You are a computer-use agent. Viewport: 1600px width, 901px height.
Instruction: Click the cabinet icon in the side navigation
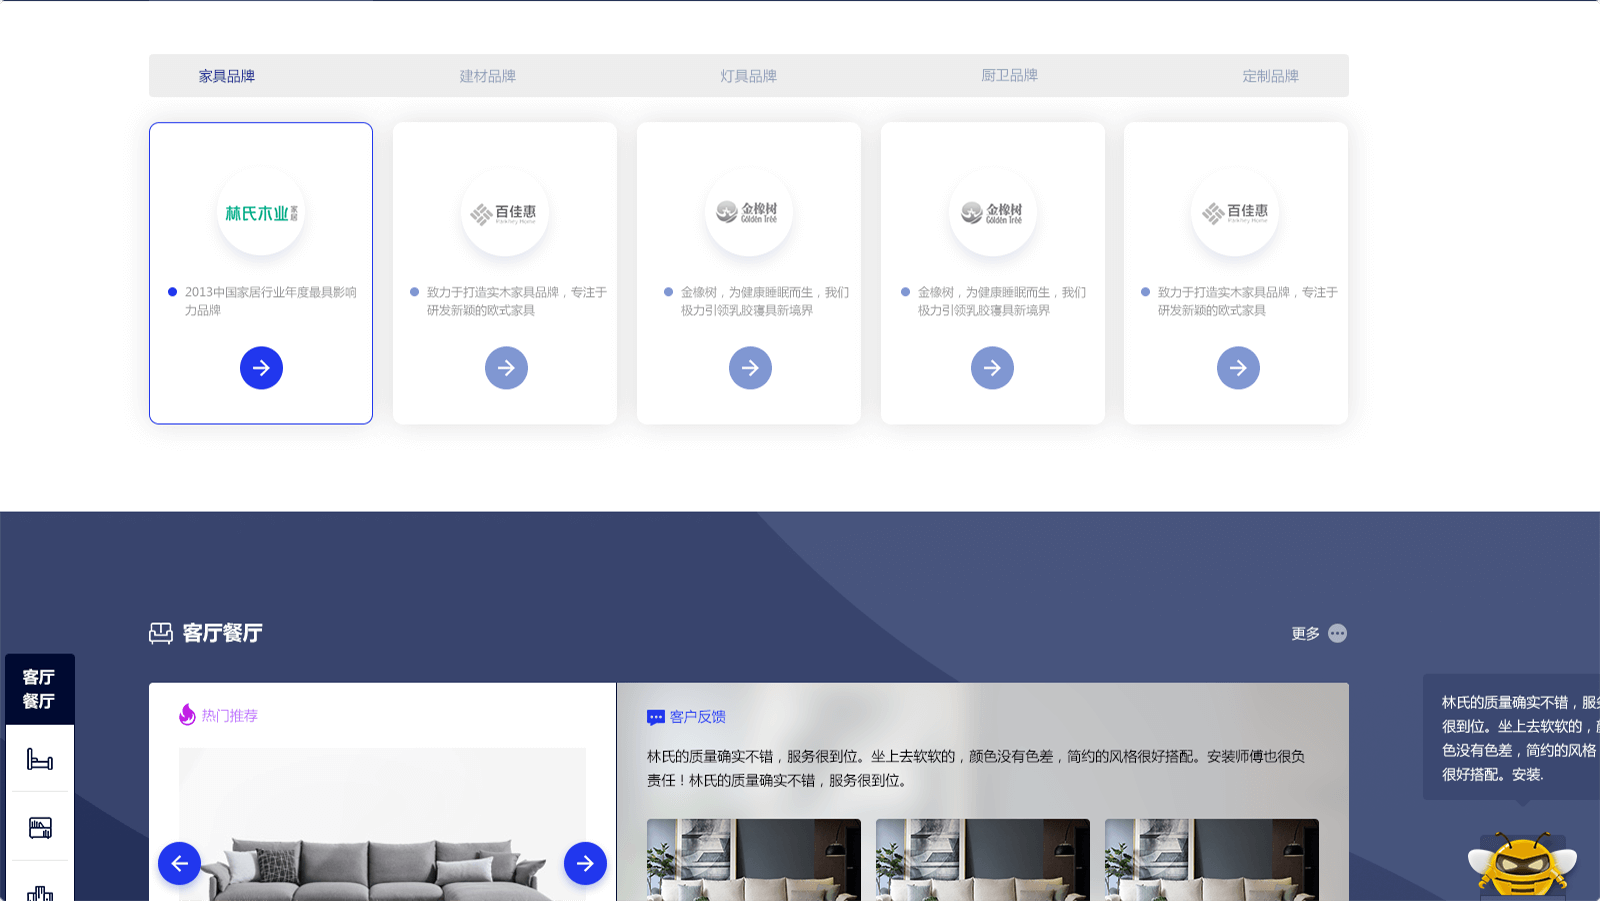[x=40, y=828]
